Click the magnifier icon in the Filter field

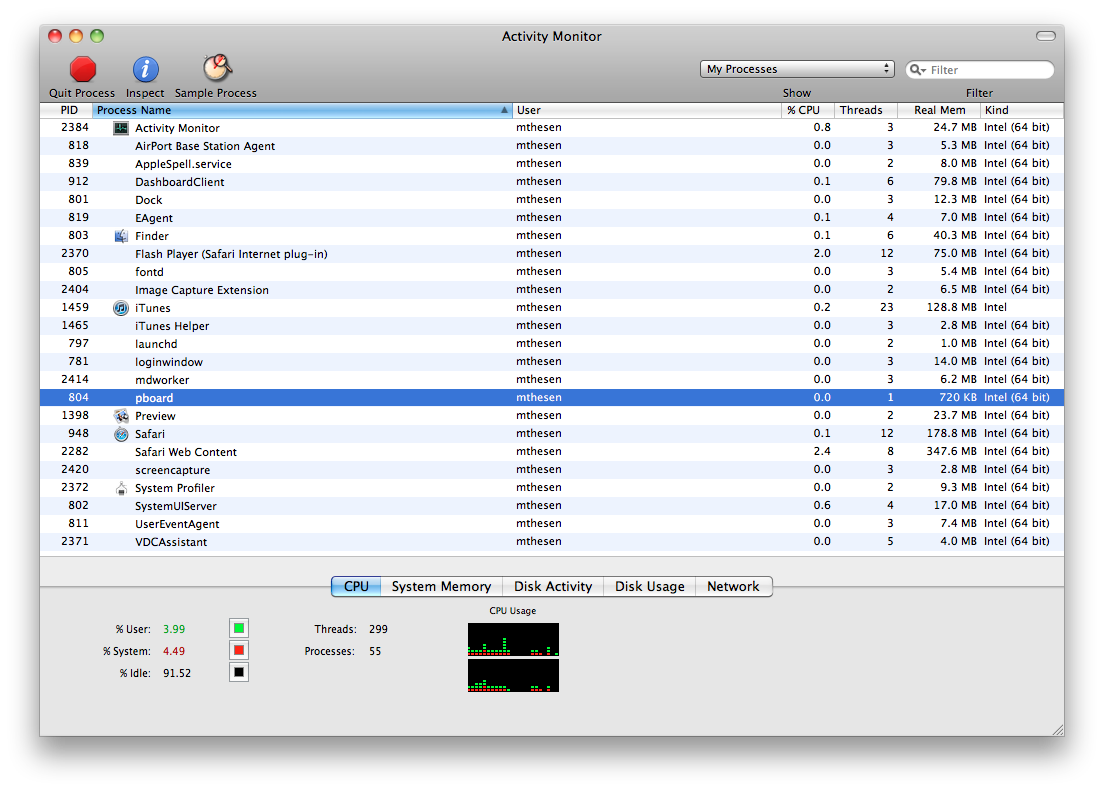point(917,70)
